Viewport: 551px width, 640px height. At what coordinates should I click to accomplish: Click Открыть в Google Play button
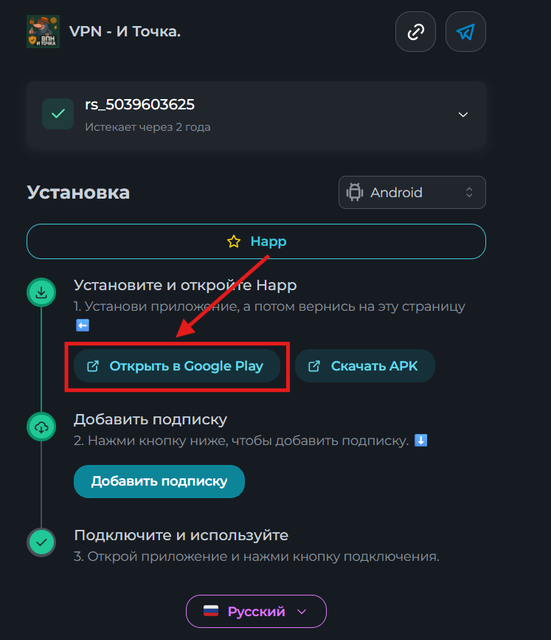[x=177, y=366]
